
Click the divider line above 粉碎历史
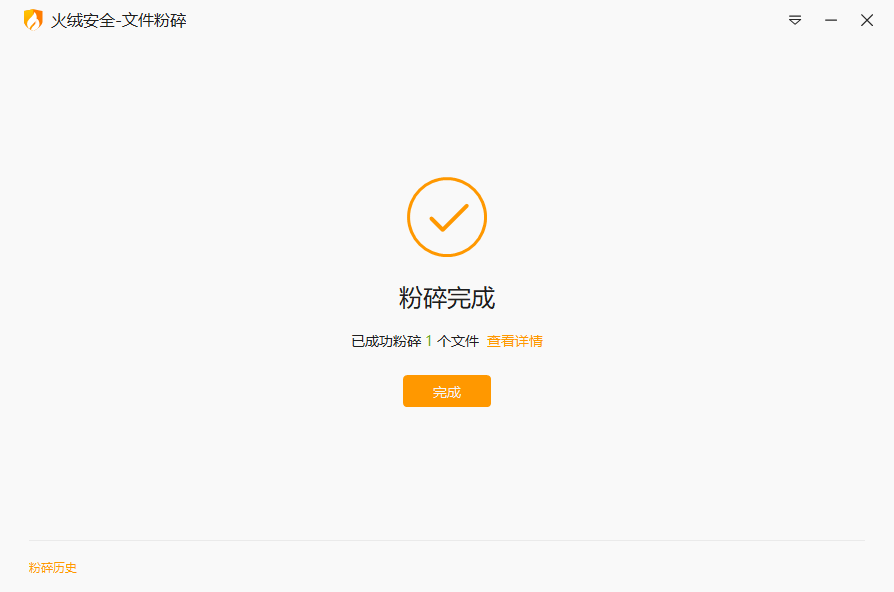447,540
